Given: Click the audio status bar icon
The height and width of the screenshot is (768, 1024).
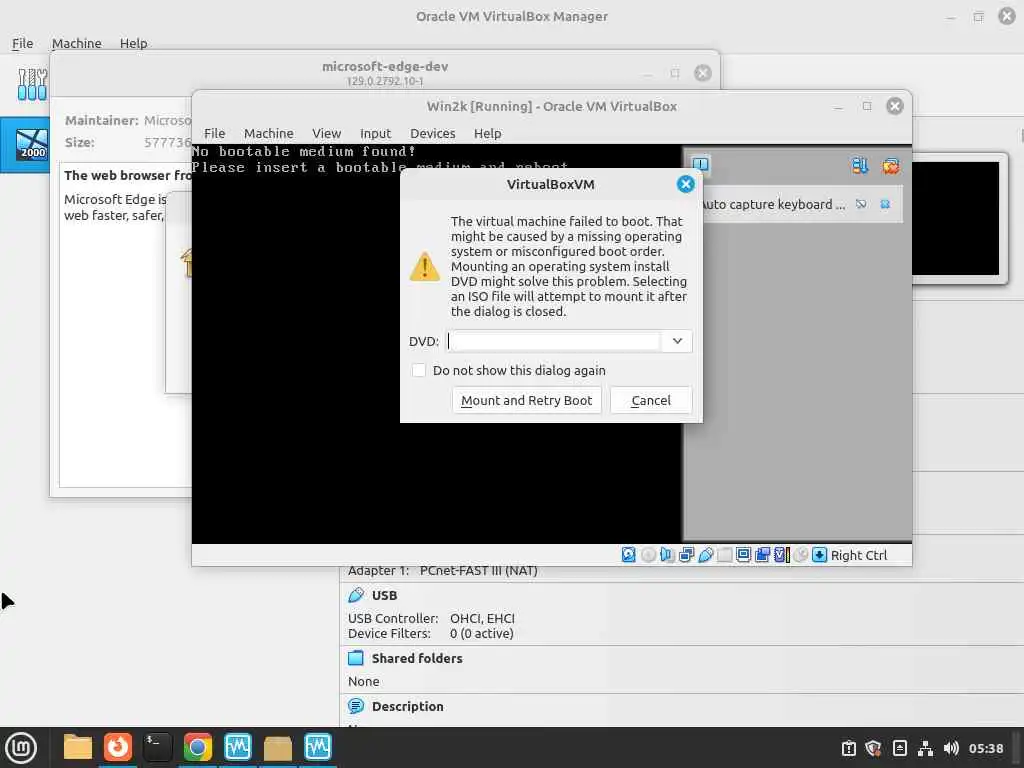Looking at the screenshot, I should point(667,555).
